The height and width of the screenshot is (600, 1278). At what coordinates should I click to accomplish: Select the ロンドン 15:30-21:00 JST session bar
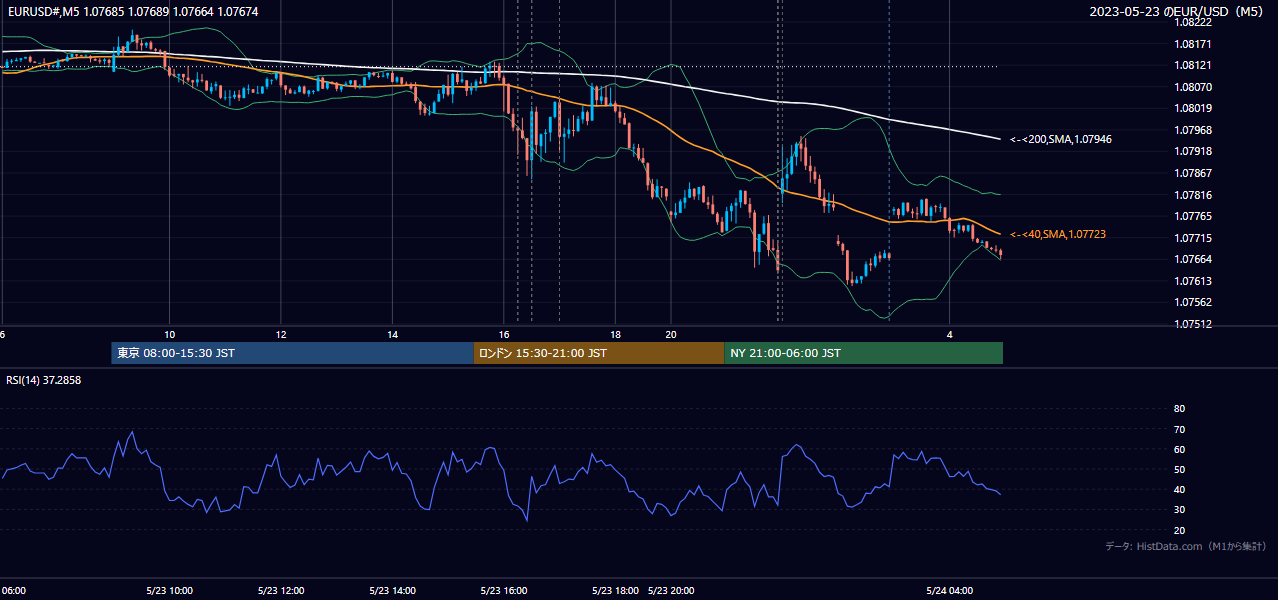[x=598, y=353]
